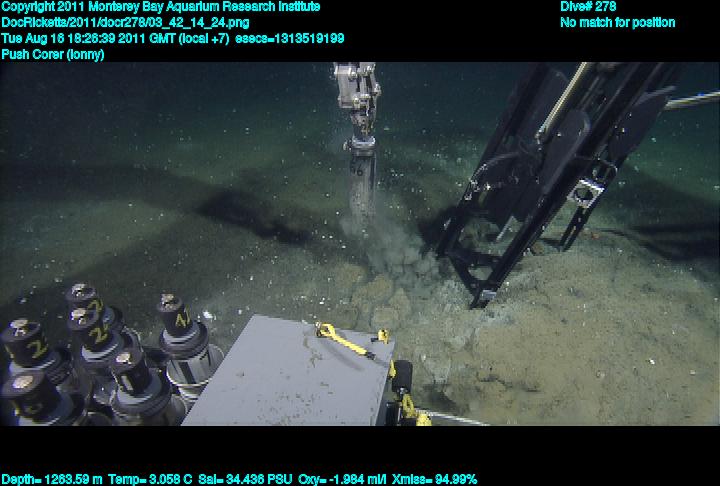
Task: Click the yellow T-handle on gray box
Action: tap(345, 341)
